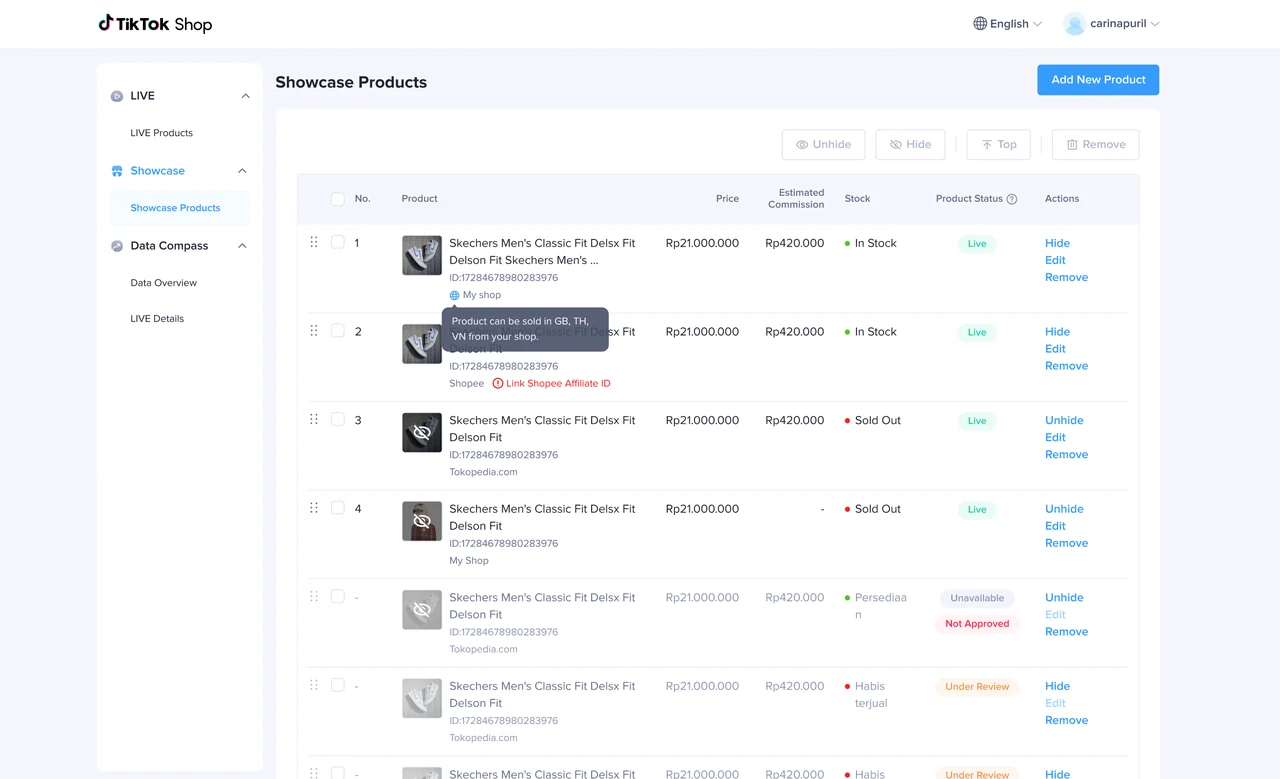The width and height of the screenshot is (1280, 779).
Task: Click the Add New Product button
Action: coord(1098,80)
